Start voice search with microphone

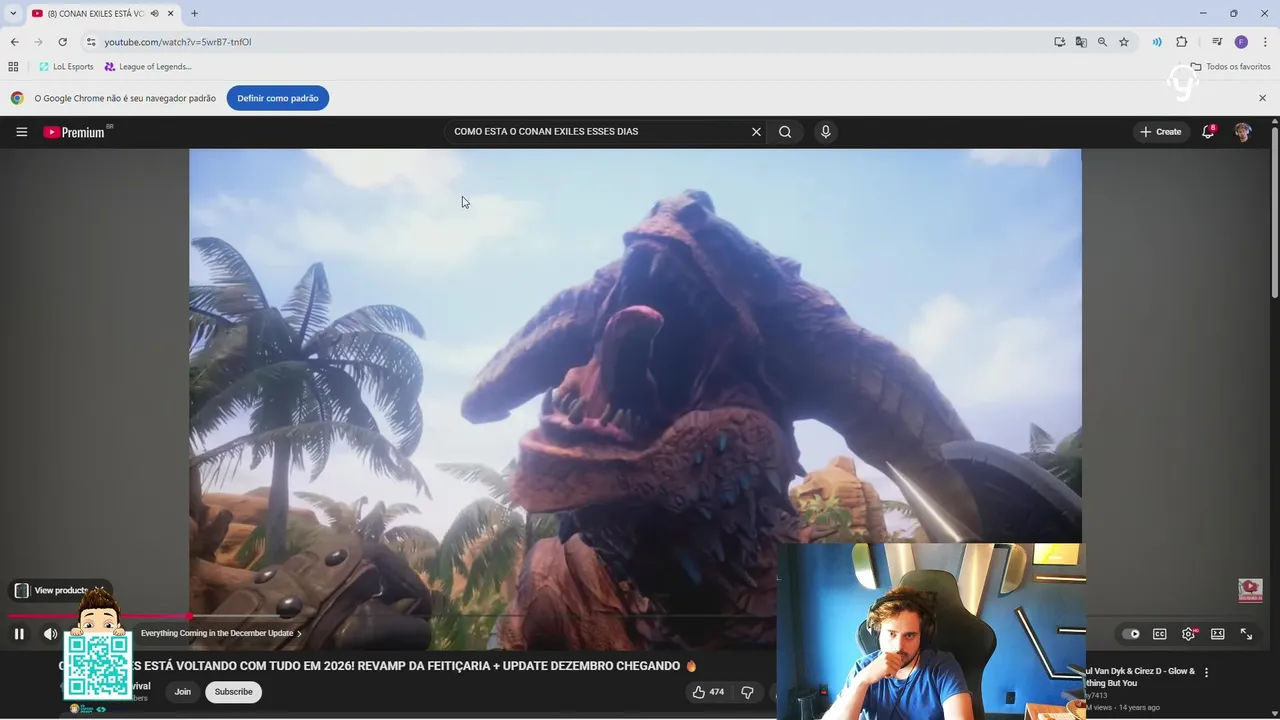(x=825, y=132)
